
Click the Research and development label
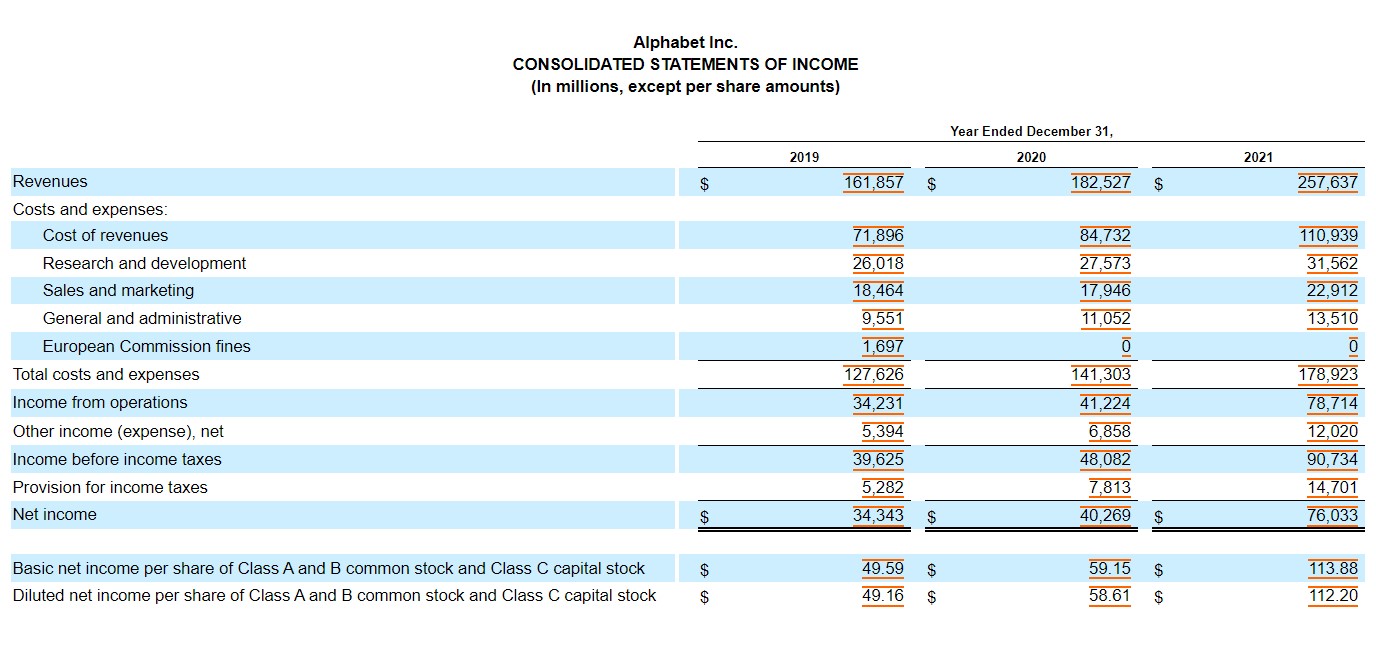144,263
